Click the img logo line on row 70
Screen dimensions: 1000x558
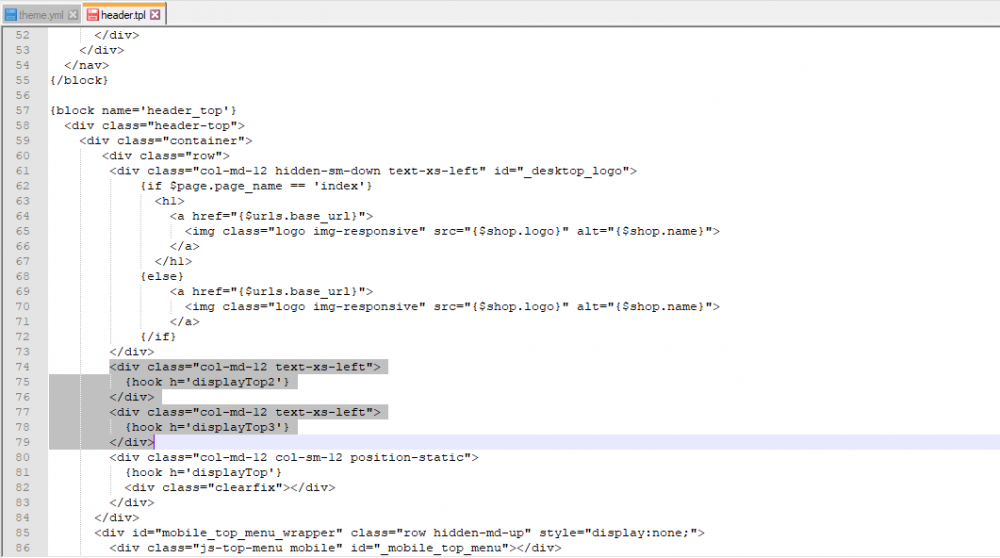pyautogui.click(x=452, y=307)
